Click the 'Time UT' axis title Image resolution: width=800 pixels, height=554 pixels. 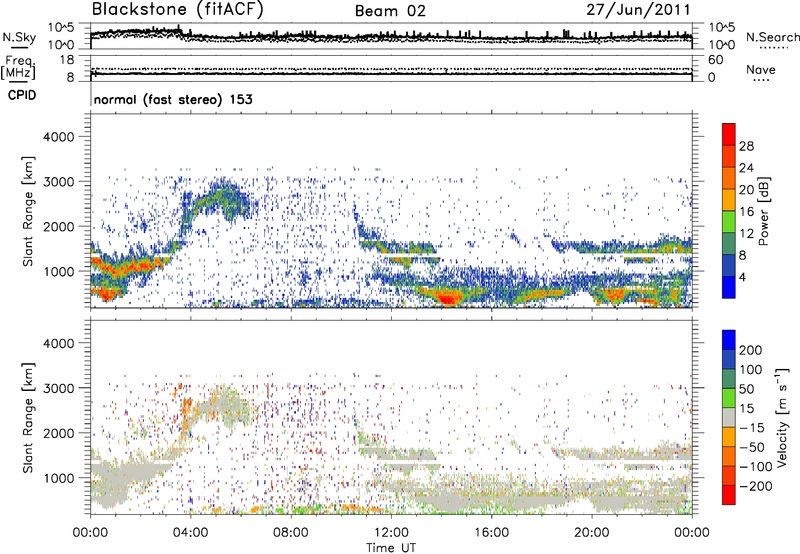click(x=391, y=547)
